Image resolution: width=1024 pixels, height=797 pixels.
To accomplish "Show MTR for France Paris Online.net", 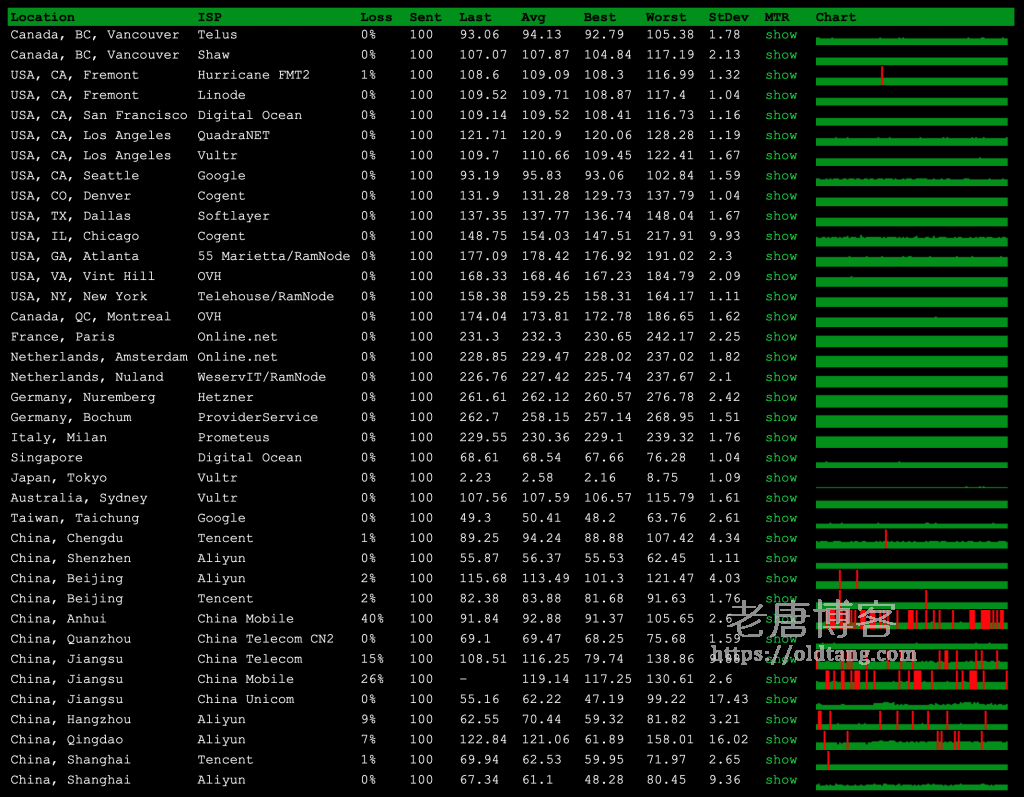I will (781, 337).
